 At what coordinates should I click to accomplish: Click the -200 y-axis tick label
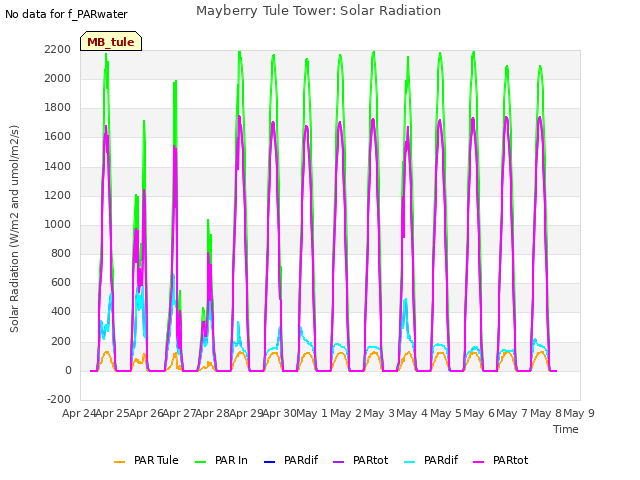[x=59, y=400]
